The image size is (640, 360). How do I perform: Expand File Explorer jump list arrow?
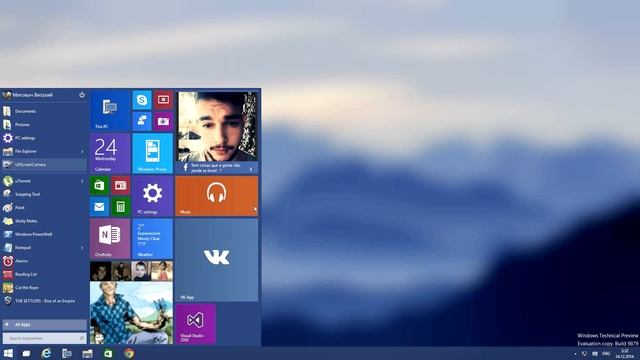82,152
